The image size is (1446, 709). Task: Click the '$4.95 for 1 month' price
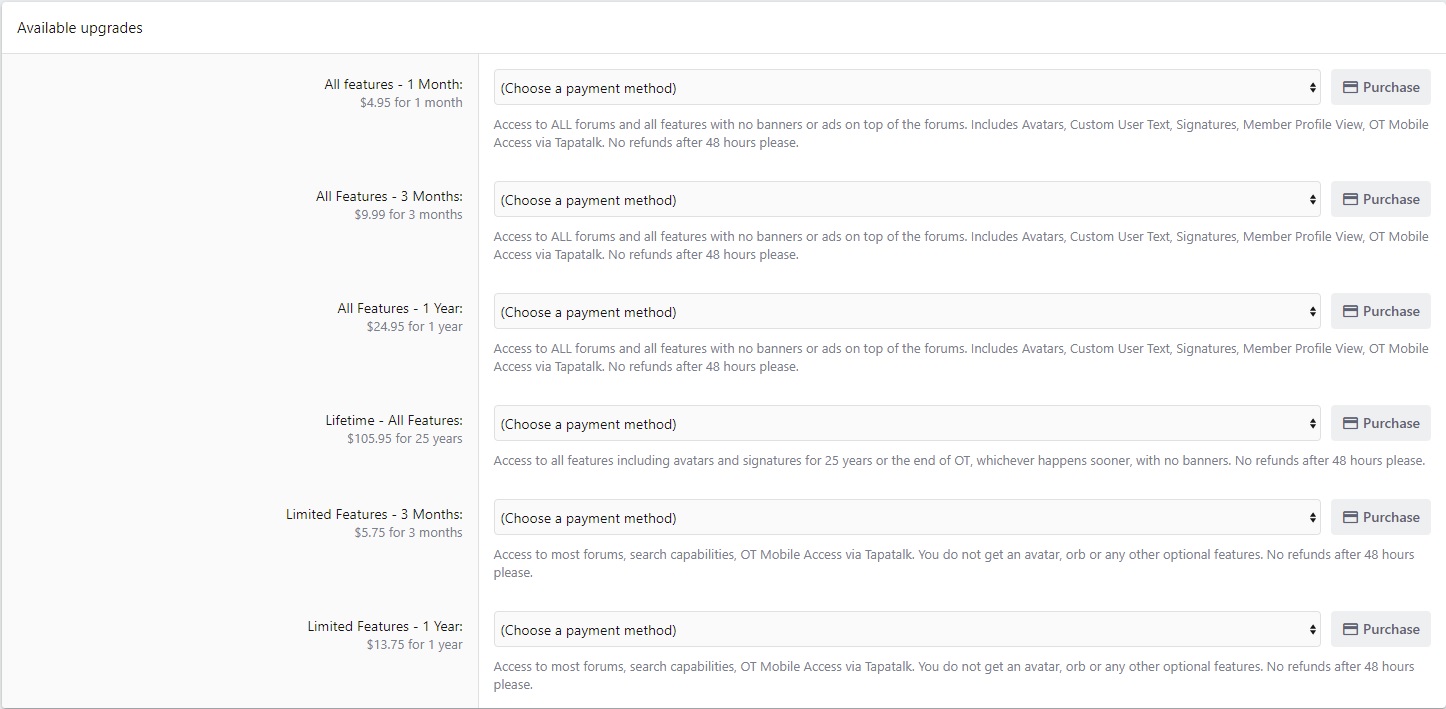pos(411,103)
